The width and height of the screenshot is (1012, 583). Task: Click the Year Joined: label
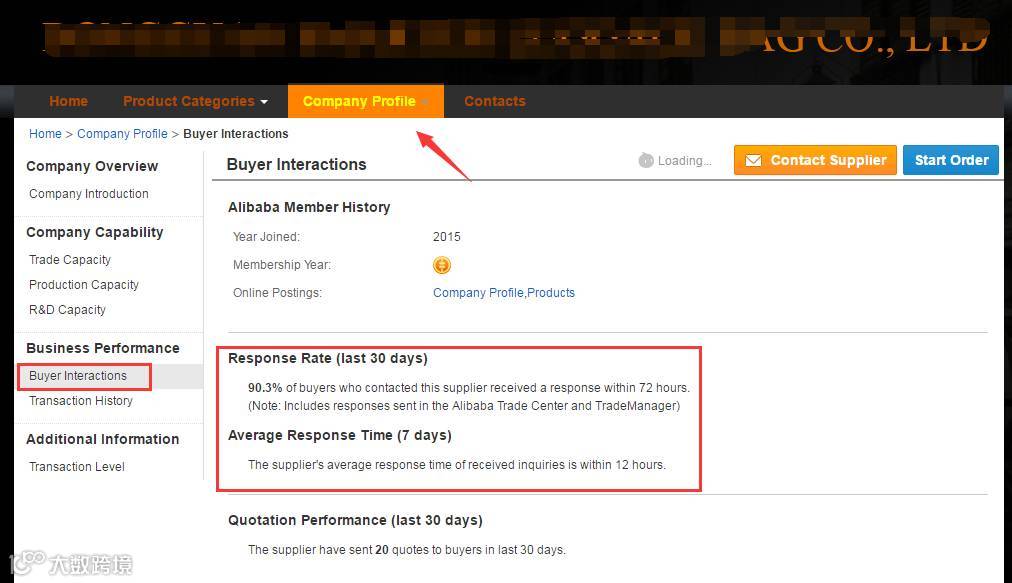[x=266, y=237]
